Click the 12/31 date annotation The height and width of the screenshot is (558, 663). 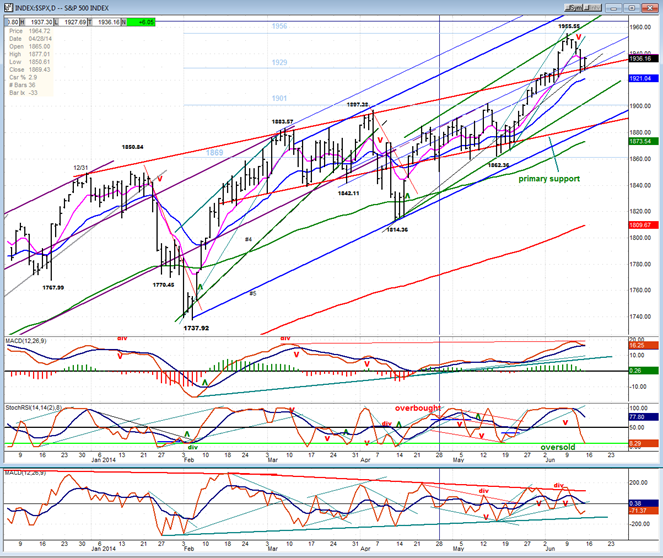[x=80, y=168]
